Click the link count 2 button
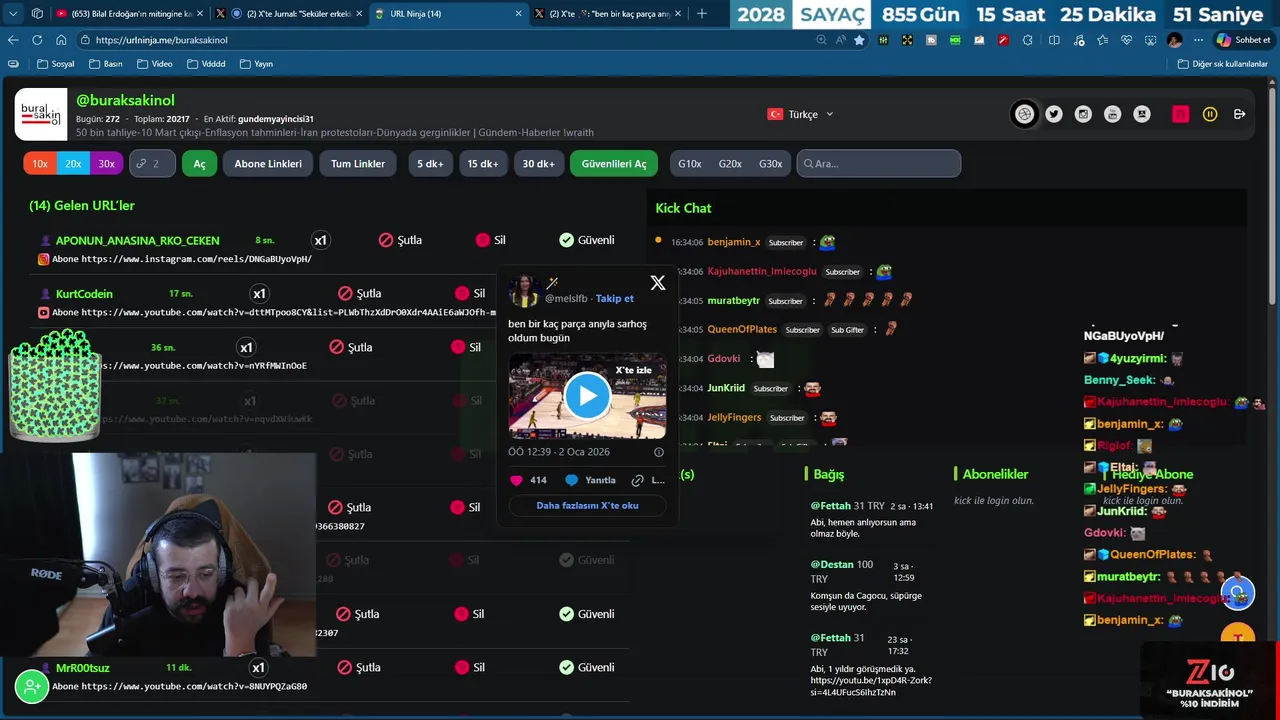This screenshot has height=720, width=1280. (x=152, y=163)
